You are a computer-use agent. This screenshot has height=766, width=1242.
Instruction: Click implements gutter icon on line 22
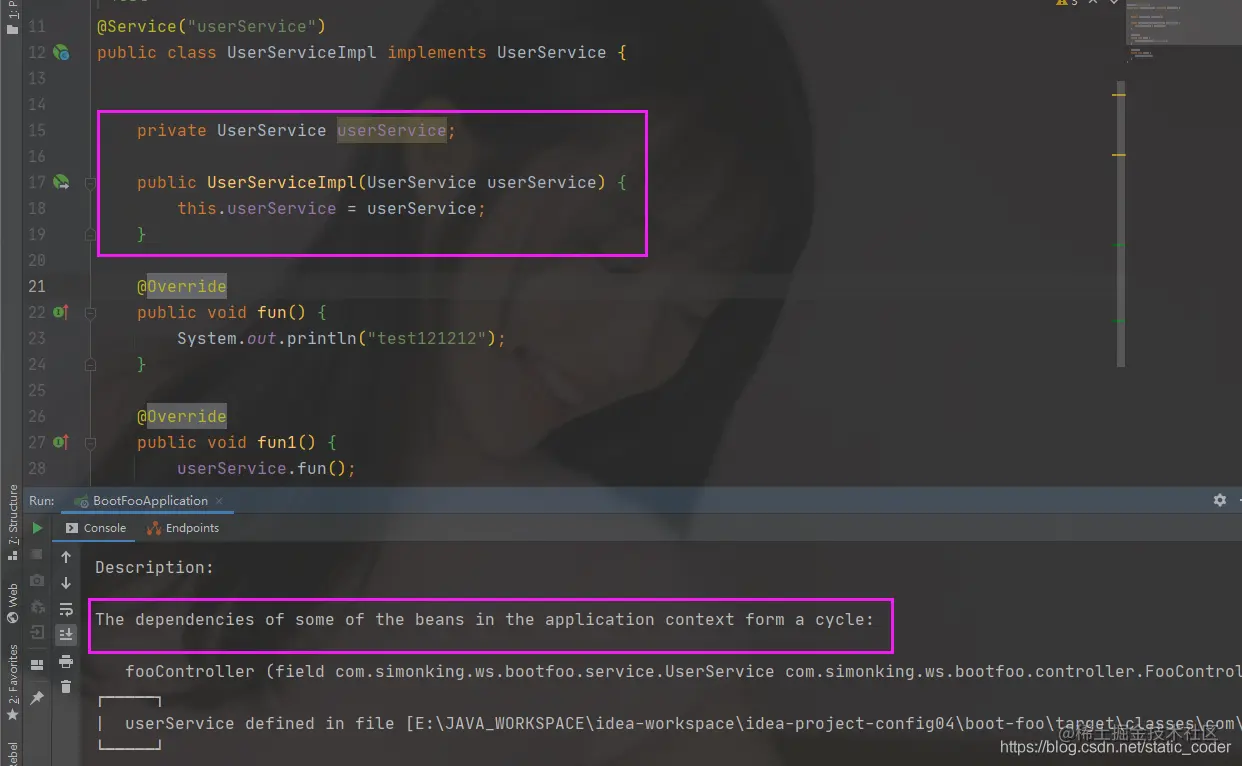[61, 312]
